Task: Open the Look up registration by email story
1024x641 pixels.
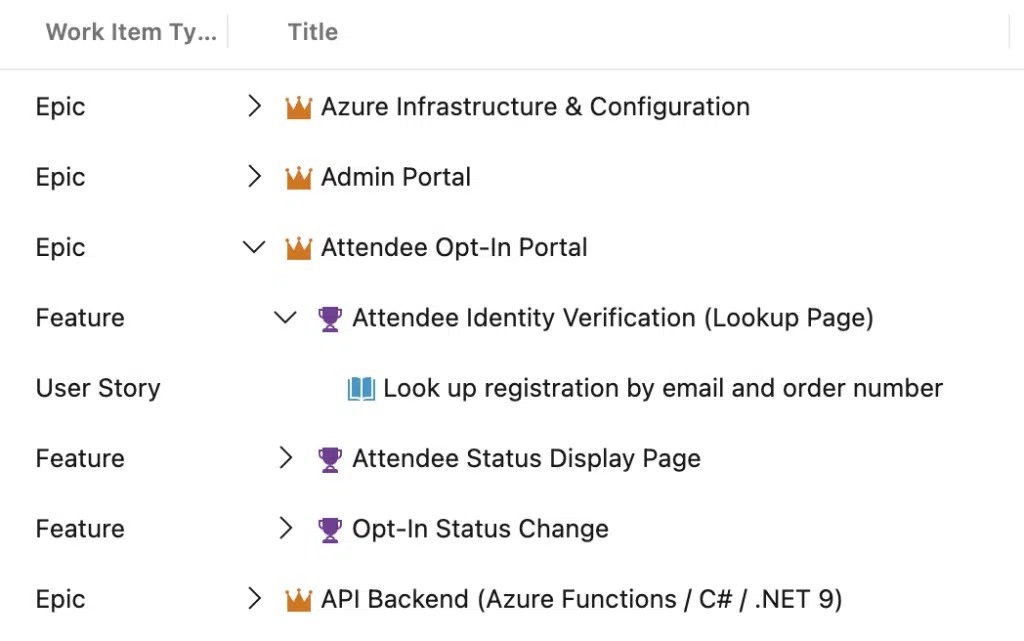Action: coord(662,388)
